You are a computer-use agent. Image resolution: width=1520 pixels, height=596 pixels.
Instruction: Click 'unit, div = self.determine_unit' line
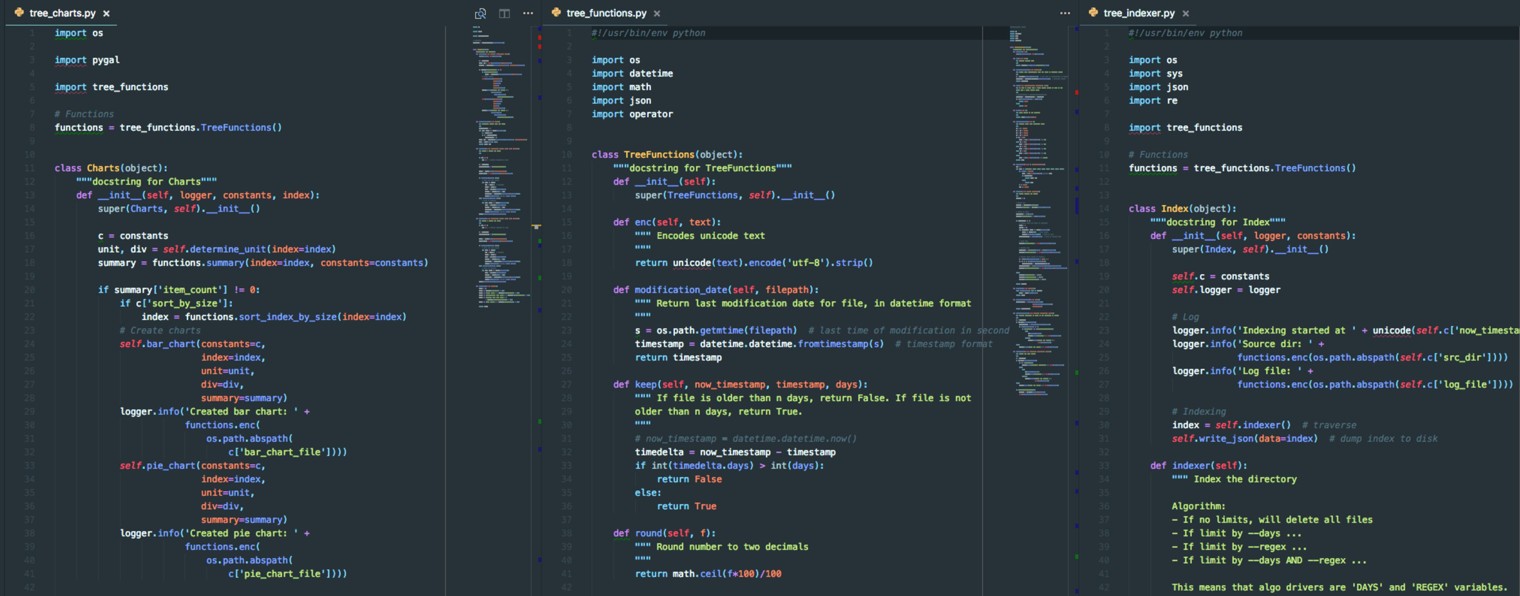(x=217, y=249)
